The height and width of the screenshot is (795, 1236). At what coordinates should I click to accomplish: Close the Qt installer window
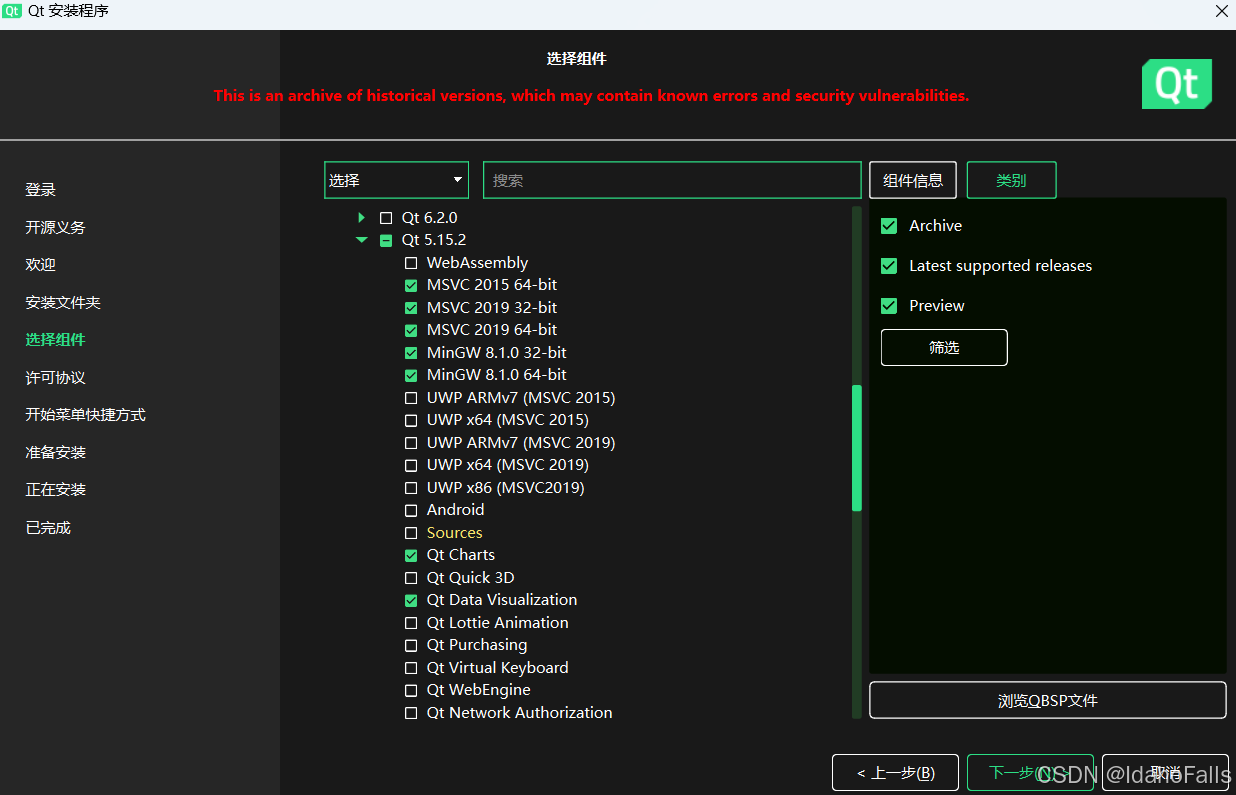point(1221,12)
